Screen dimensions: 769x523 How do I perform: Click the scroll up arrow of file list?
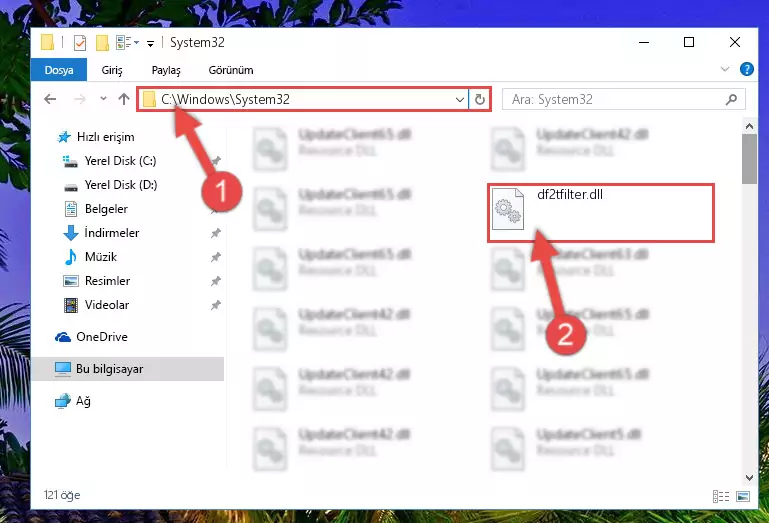749,127
